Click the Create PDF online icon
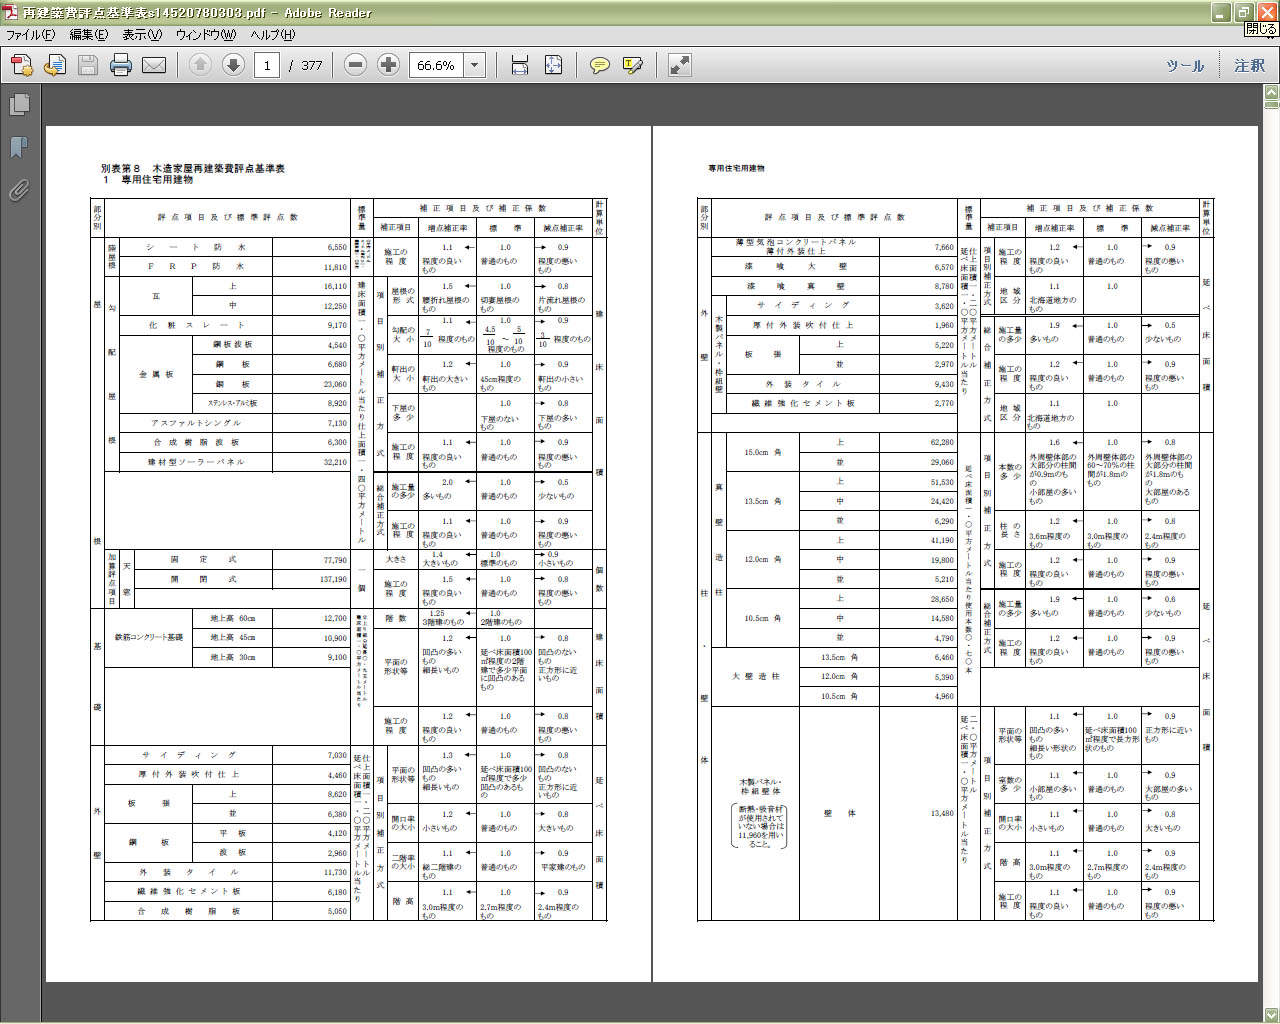The height and width of the screenshot is (1024, 1280). pos(21,65)
